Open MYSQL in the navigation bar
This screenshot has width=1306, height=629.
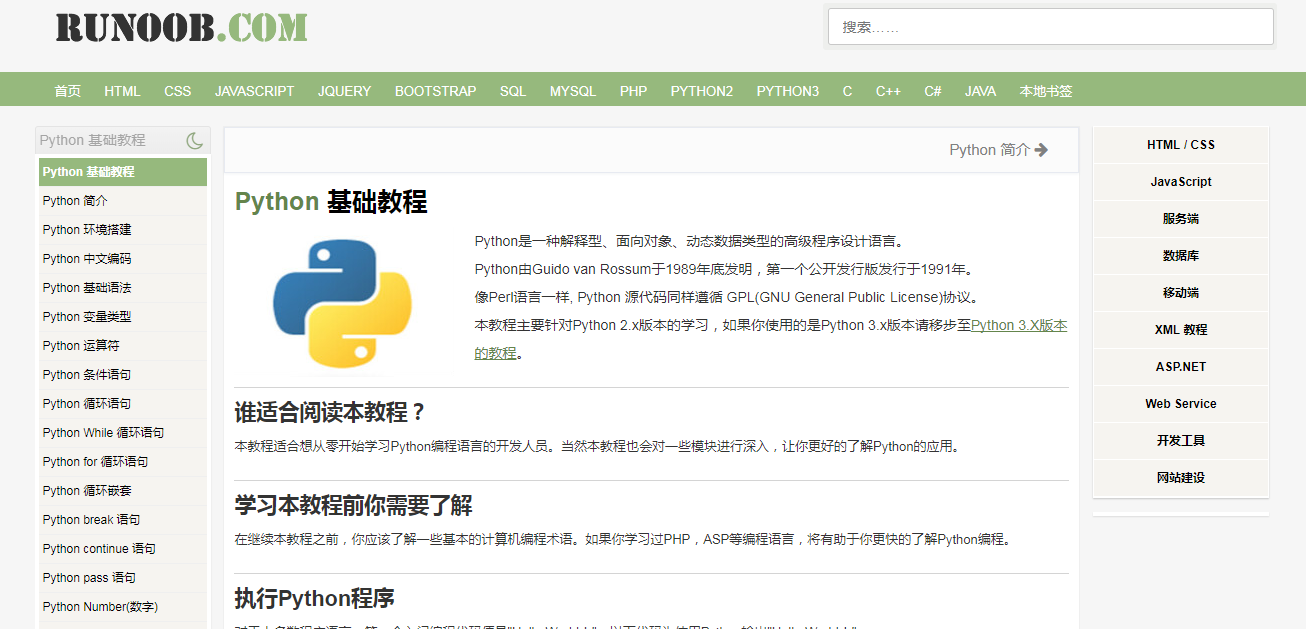573,91
